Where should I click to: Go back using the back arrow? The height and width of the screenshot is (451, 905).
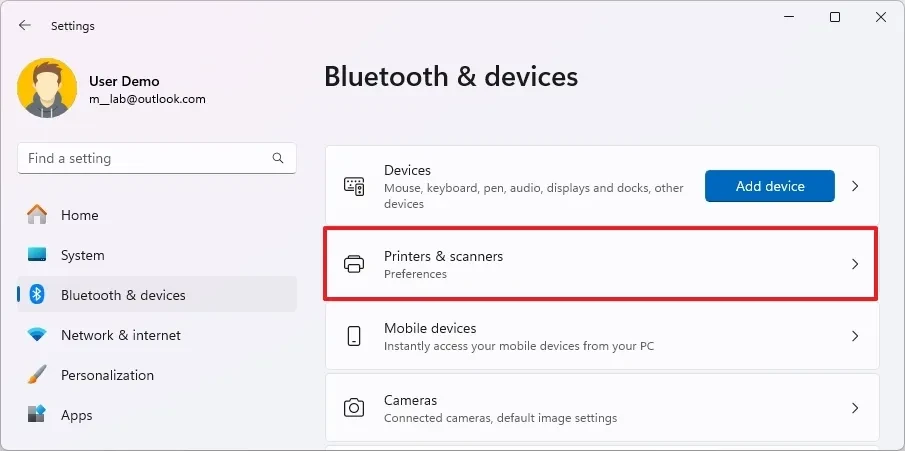pos(25,26)
